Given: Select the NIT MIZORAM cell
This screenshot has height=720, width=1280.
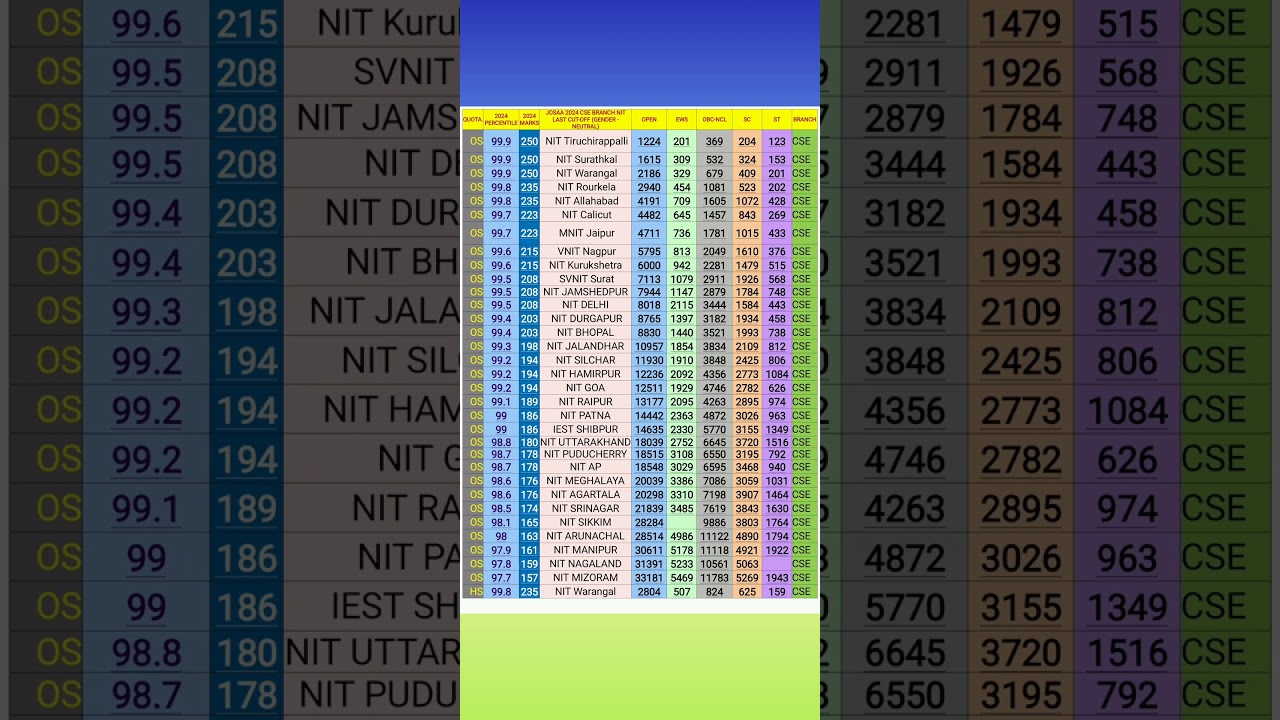Looking at the screenshot, I should pyautogui.click(x=586, y=578).
